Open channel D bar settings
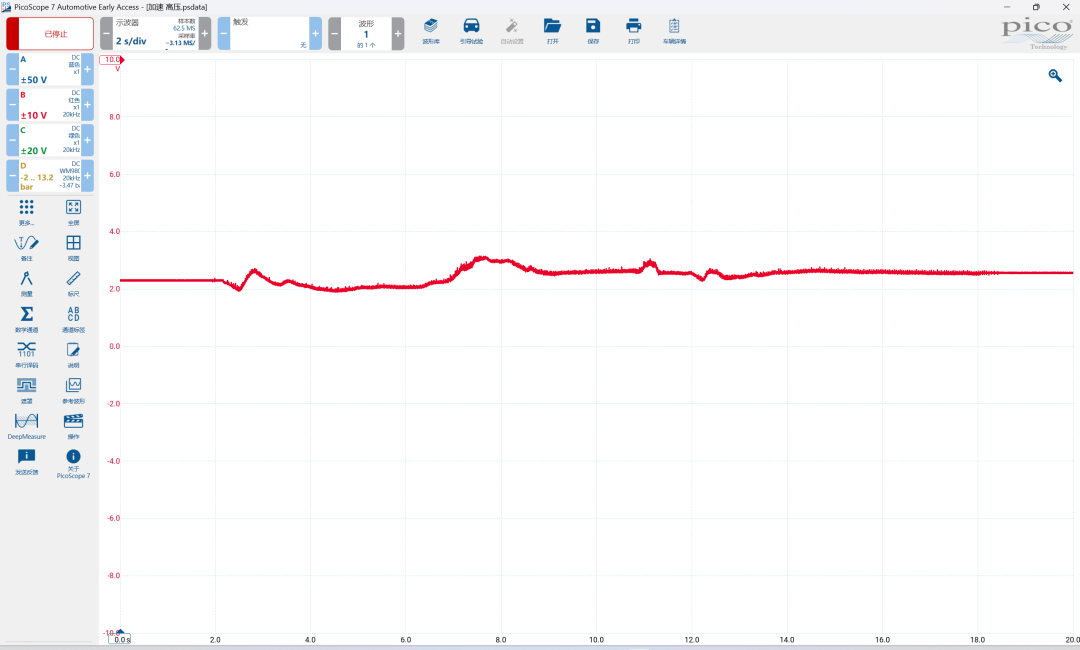1080x650 pixels. coord(50,176)
